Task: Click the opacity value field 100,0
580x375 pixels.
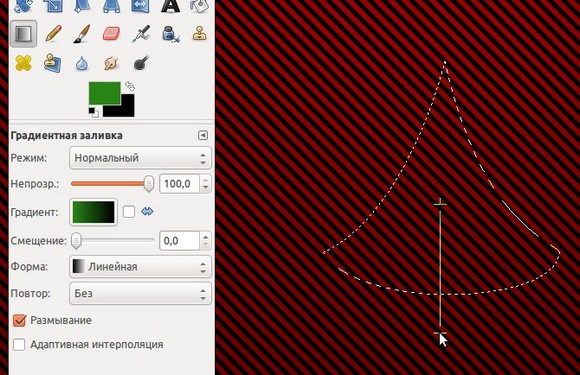Action: pyautogui.click(x=179, y=184)
